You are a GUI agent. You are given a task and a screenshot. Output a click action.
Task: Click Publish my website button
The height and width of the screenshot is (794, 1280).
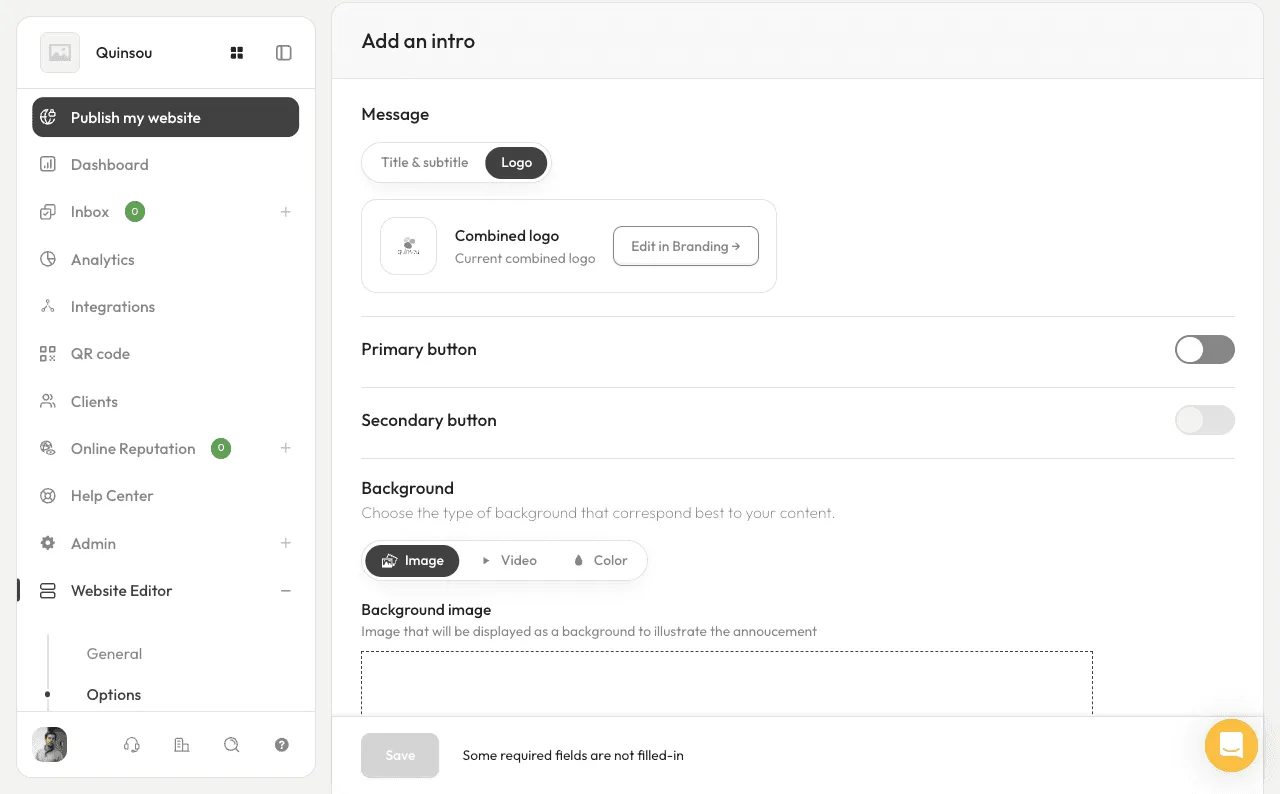[166, 117]
